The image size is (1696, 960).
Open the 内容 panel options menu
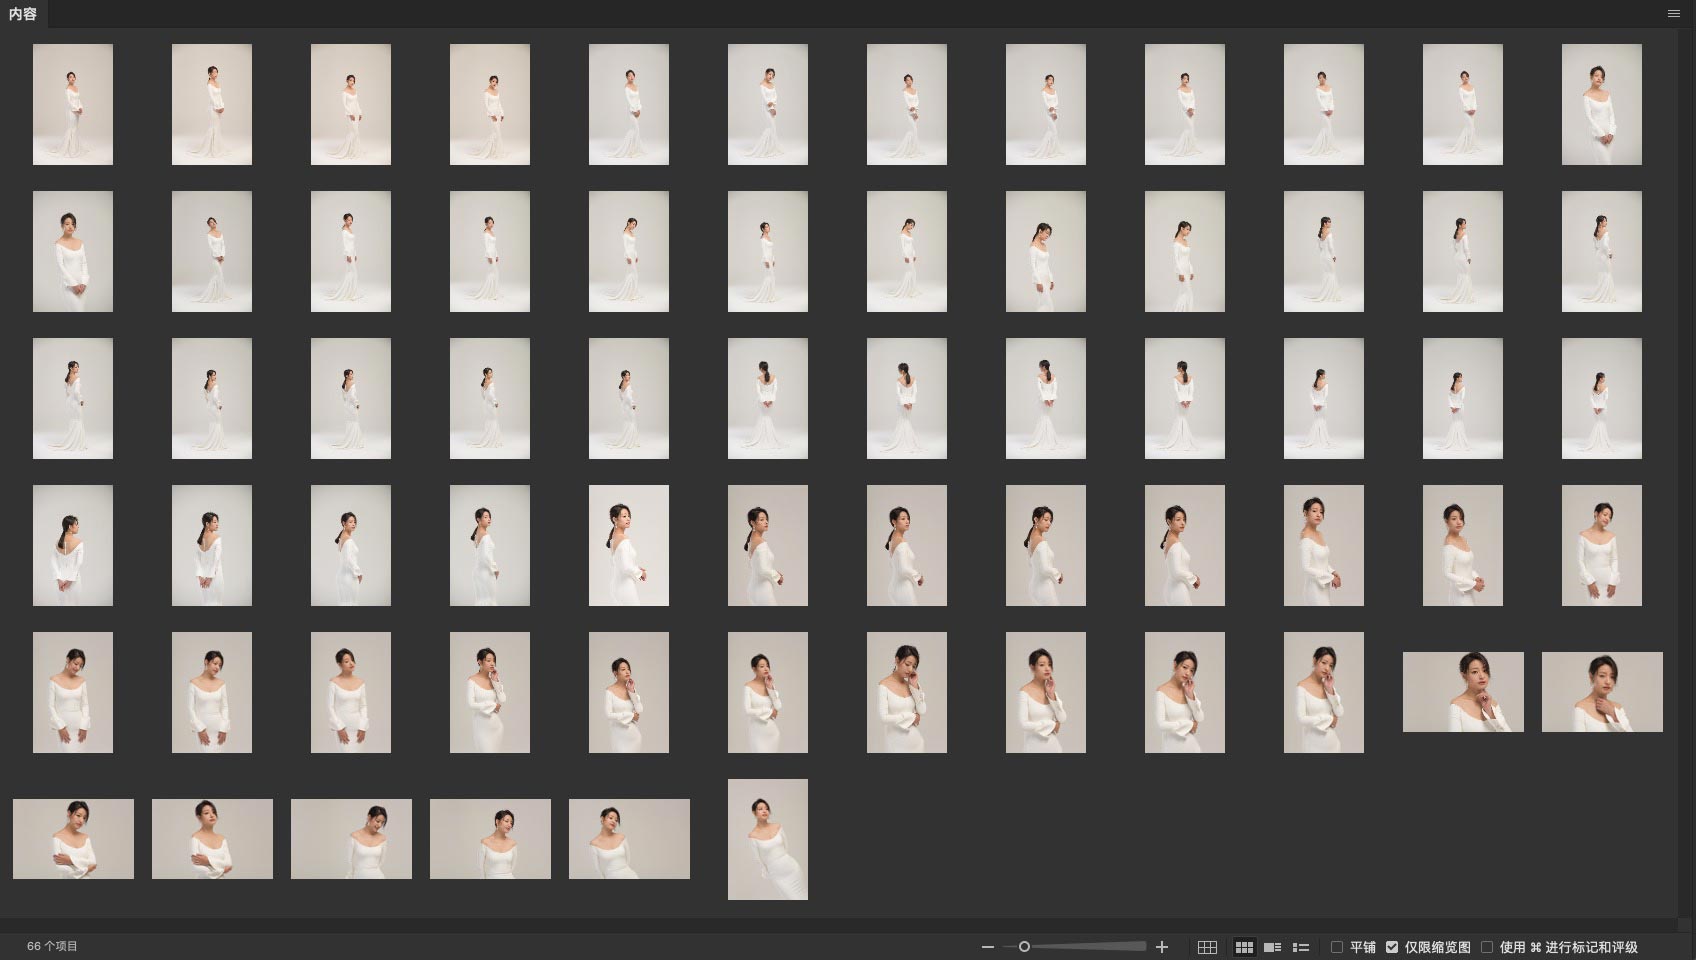point(1674,14)
